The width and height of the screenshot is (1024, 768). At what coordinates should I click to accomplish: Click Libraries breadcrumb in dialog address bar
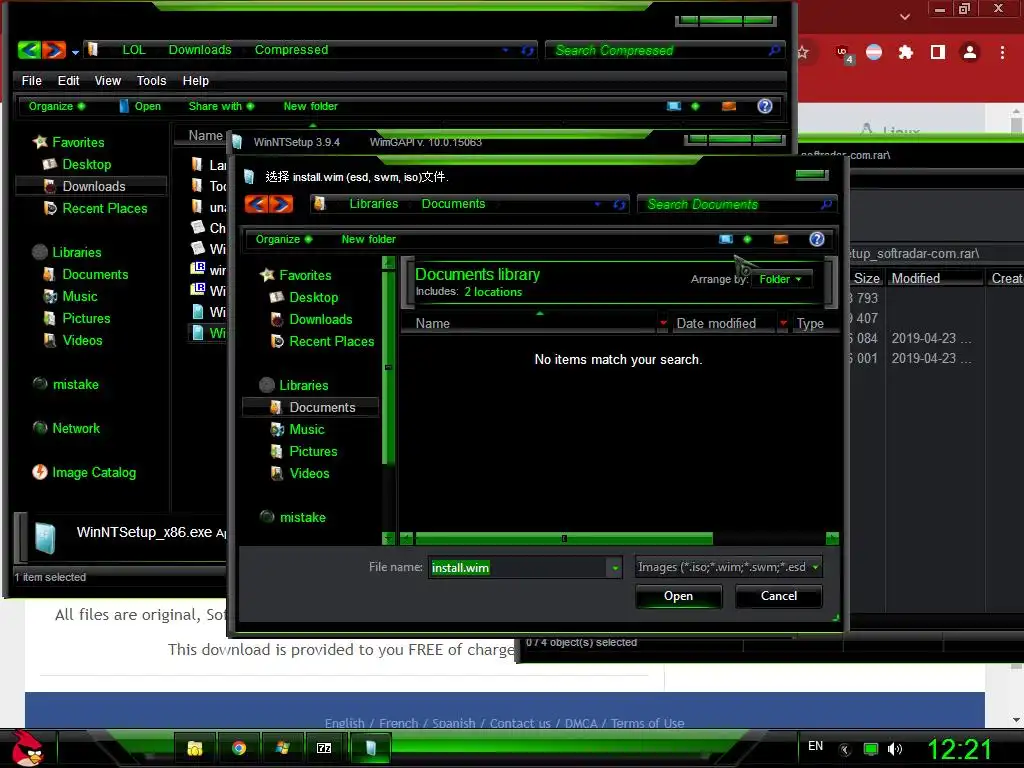pyautogui.click(x=374, y=204)
